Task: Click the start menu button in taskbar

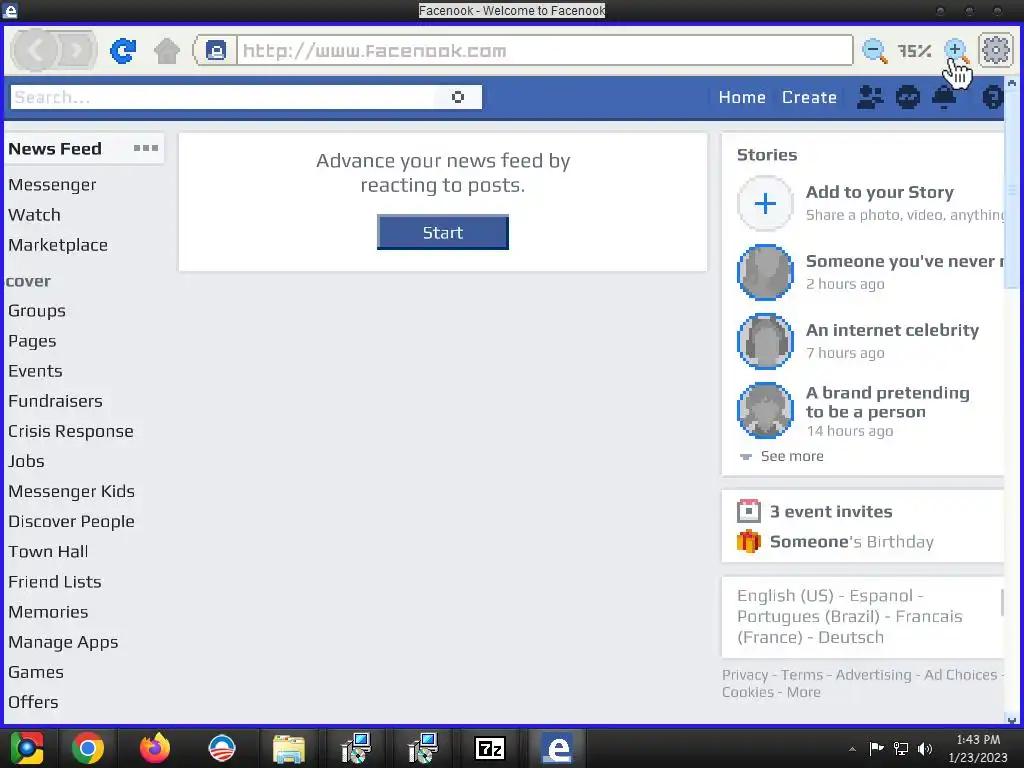Action: (27, 748)
